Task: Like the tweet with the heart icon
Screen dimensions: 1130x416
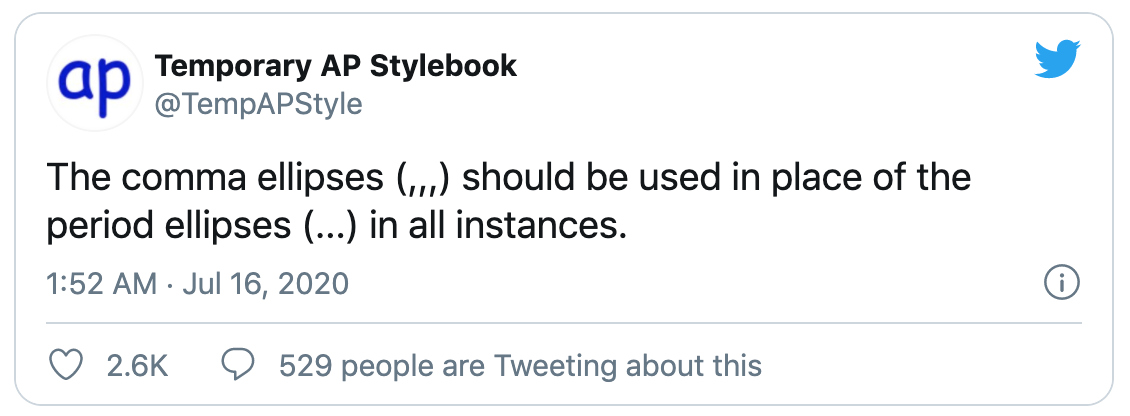Action: (x=66, y=365)
